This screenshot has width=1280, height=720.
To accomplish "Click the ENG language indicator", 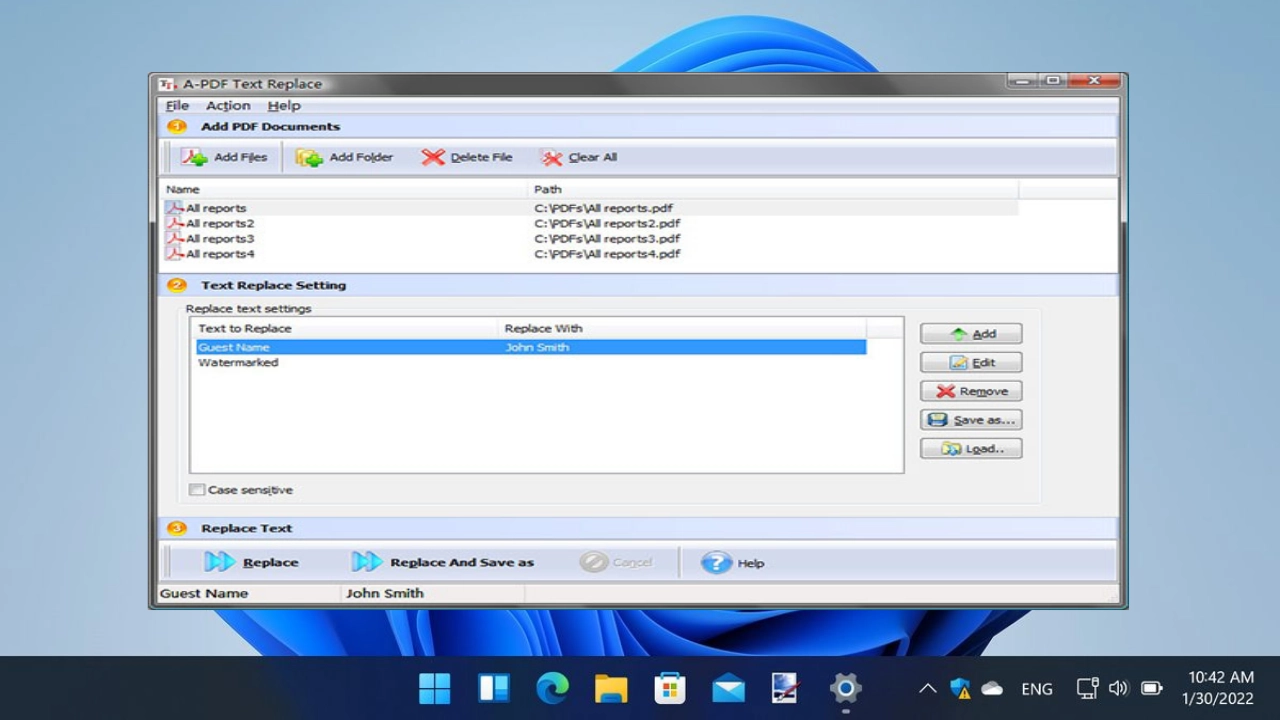I will coord(1037,688).
